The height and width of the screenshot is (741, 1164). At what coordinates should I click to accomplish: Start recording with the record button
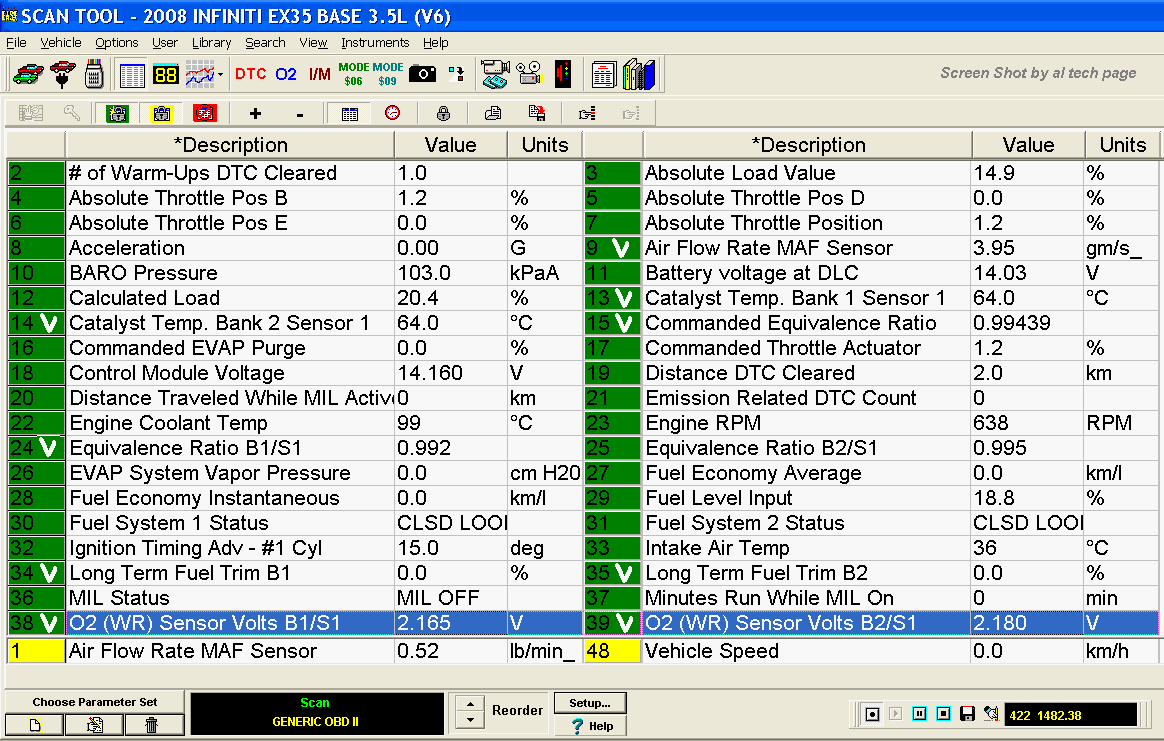click(872, 714)
